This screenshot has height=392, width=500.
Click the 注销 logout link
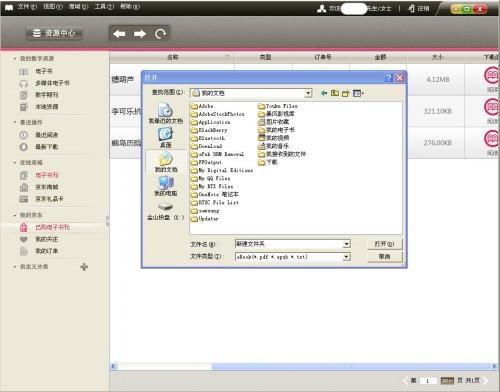419,8
